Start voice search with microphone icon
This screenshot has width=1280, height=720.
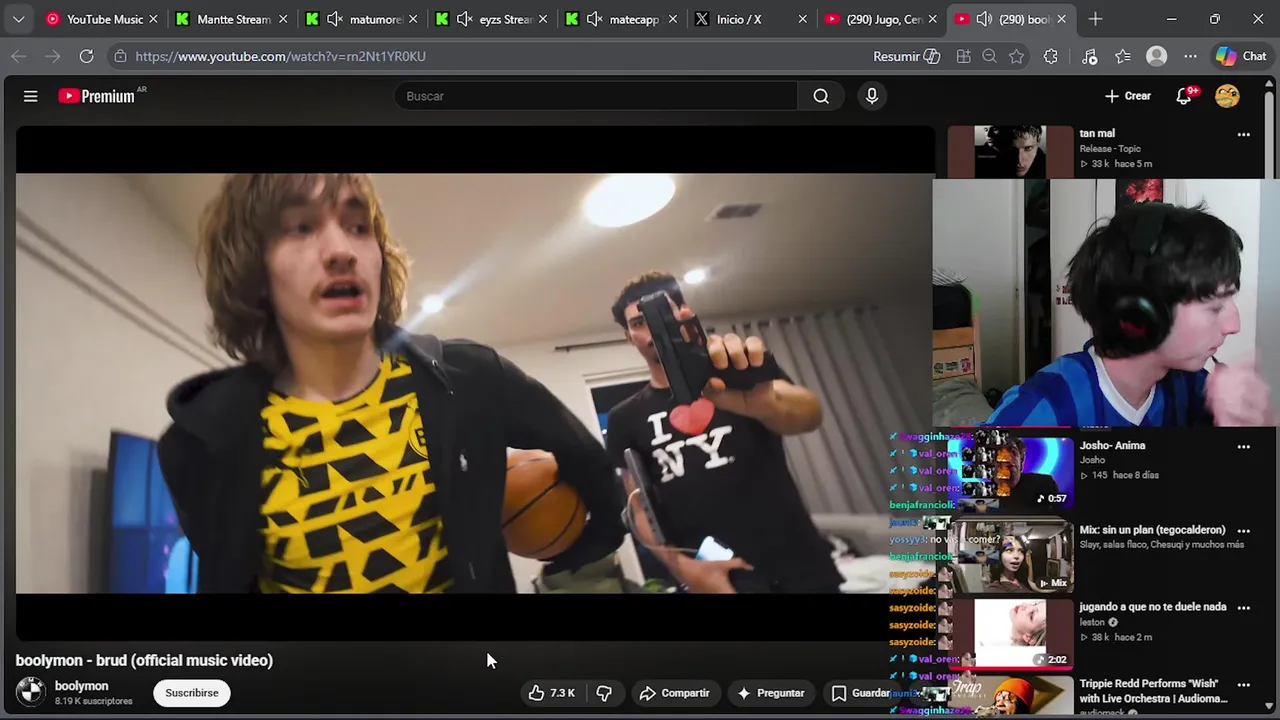point(872,96)
